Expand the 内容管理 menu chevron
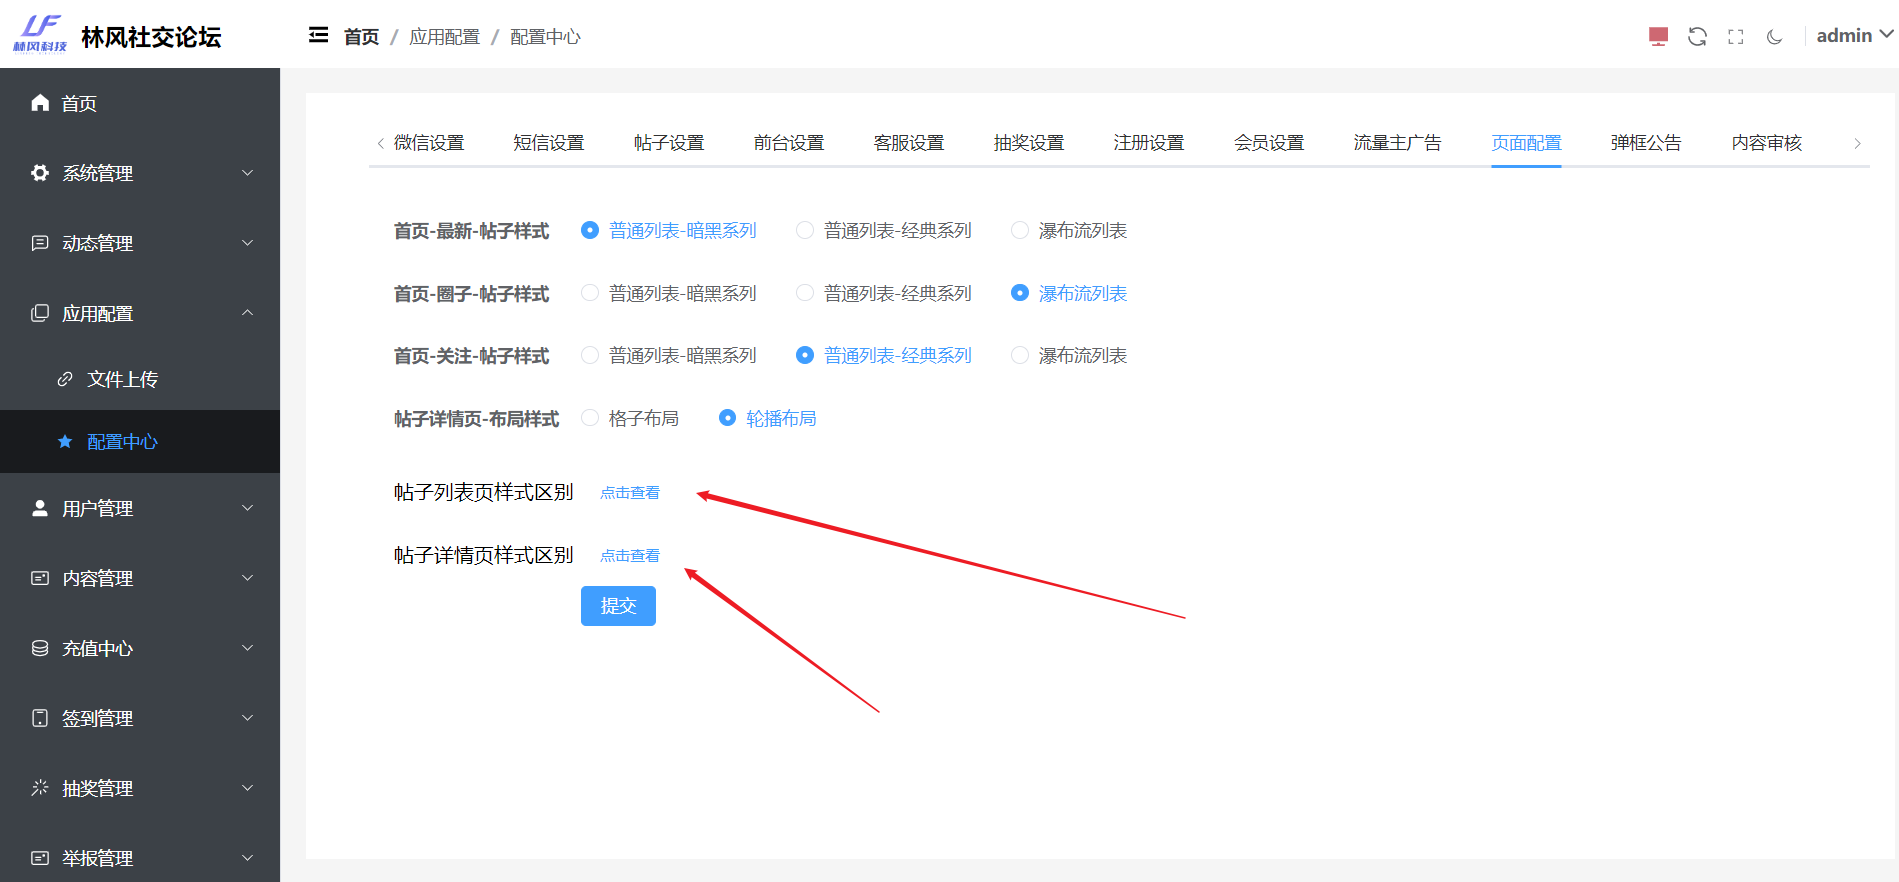 pos(247,578)
